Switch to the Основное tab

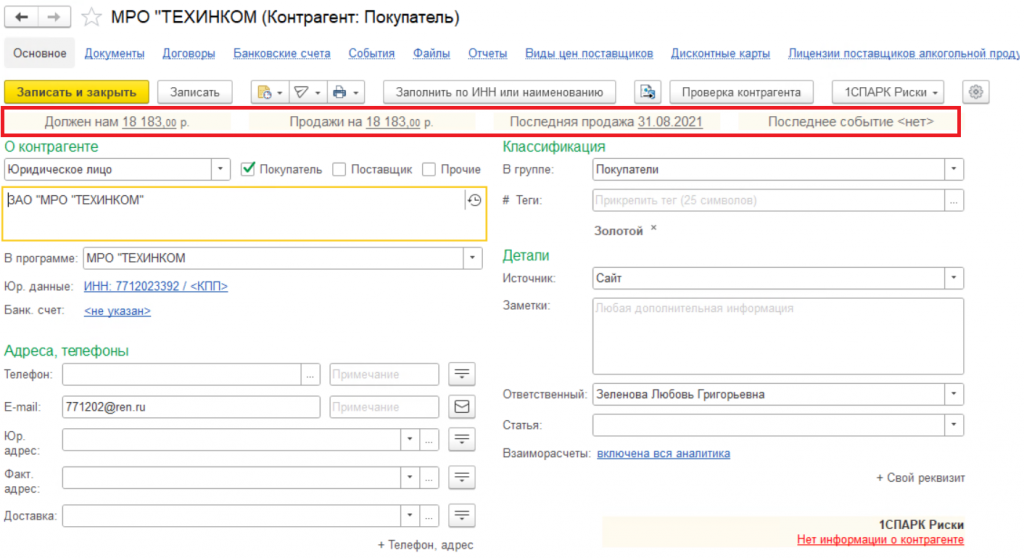[40, 53]
